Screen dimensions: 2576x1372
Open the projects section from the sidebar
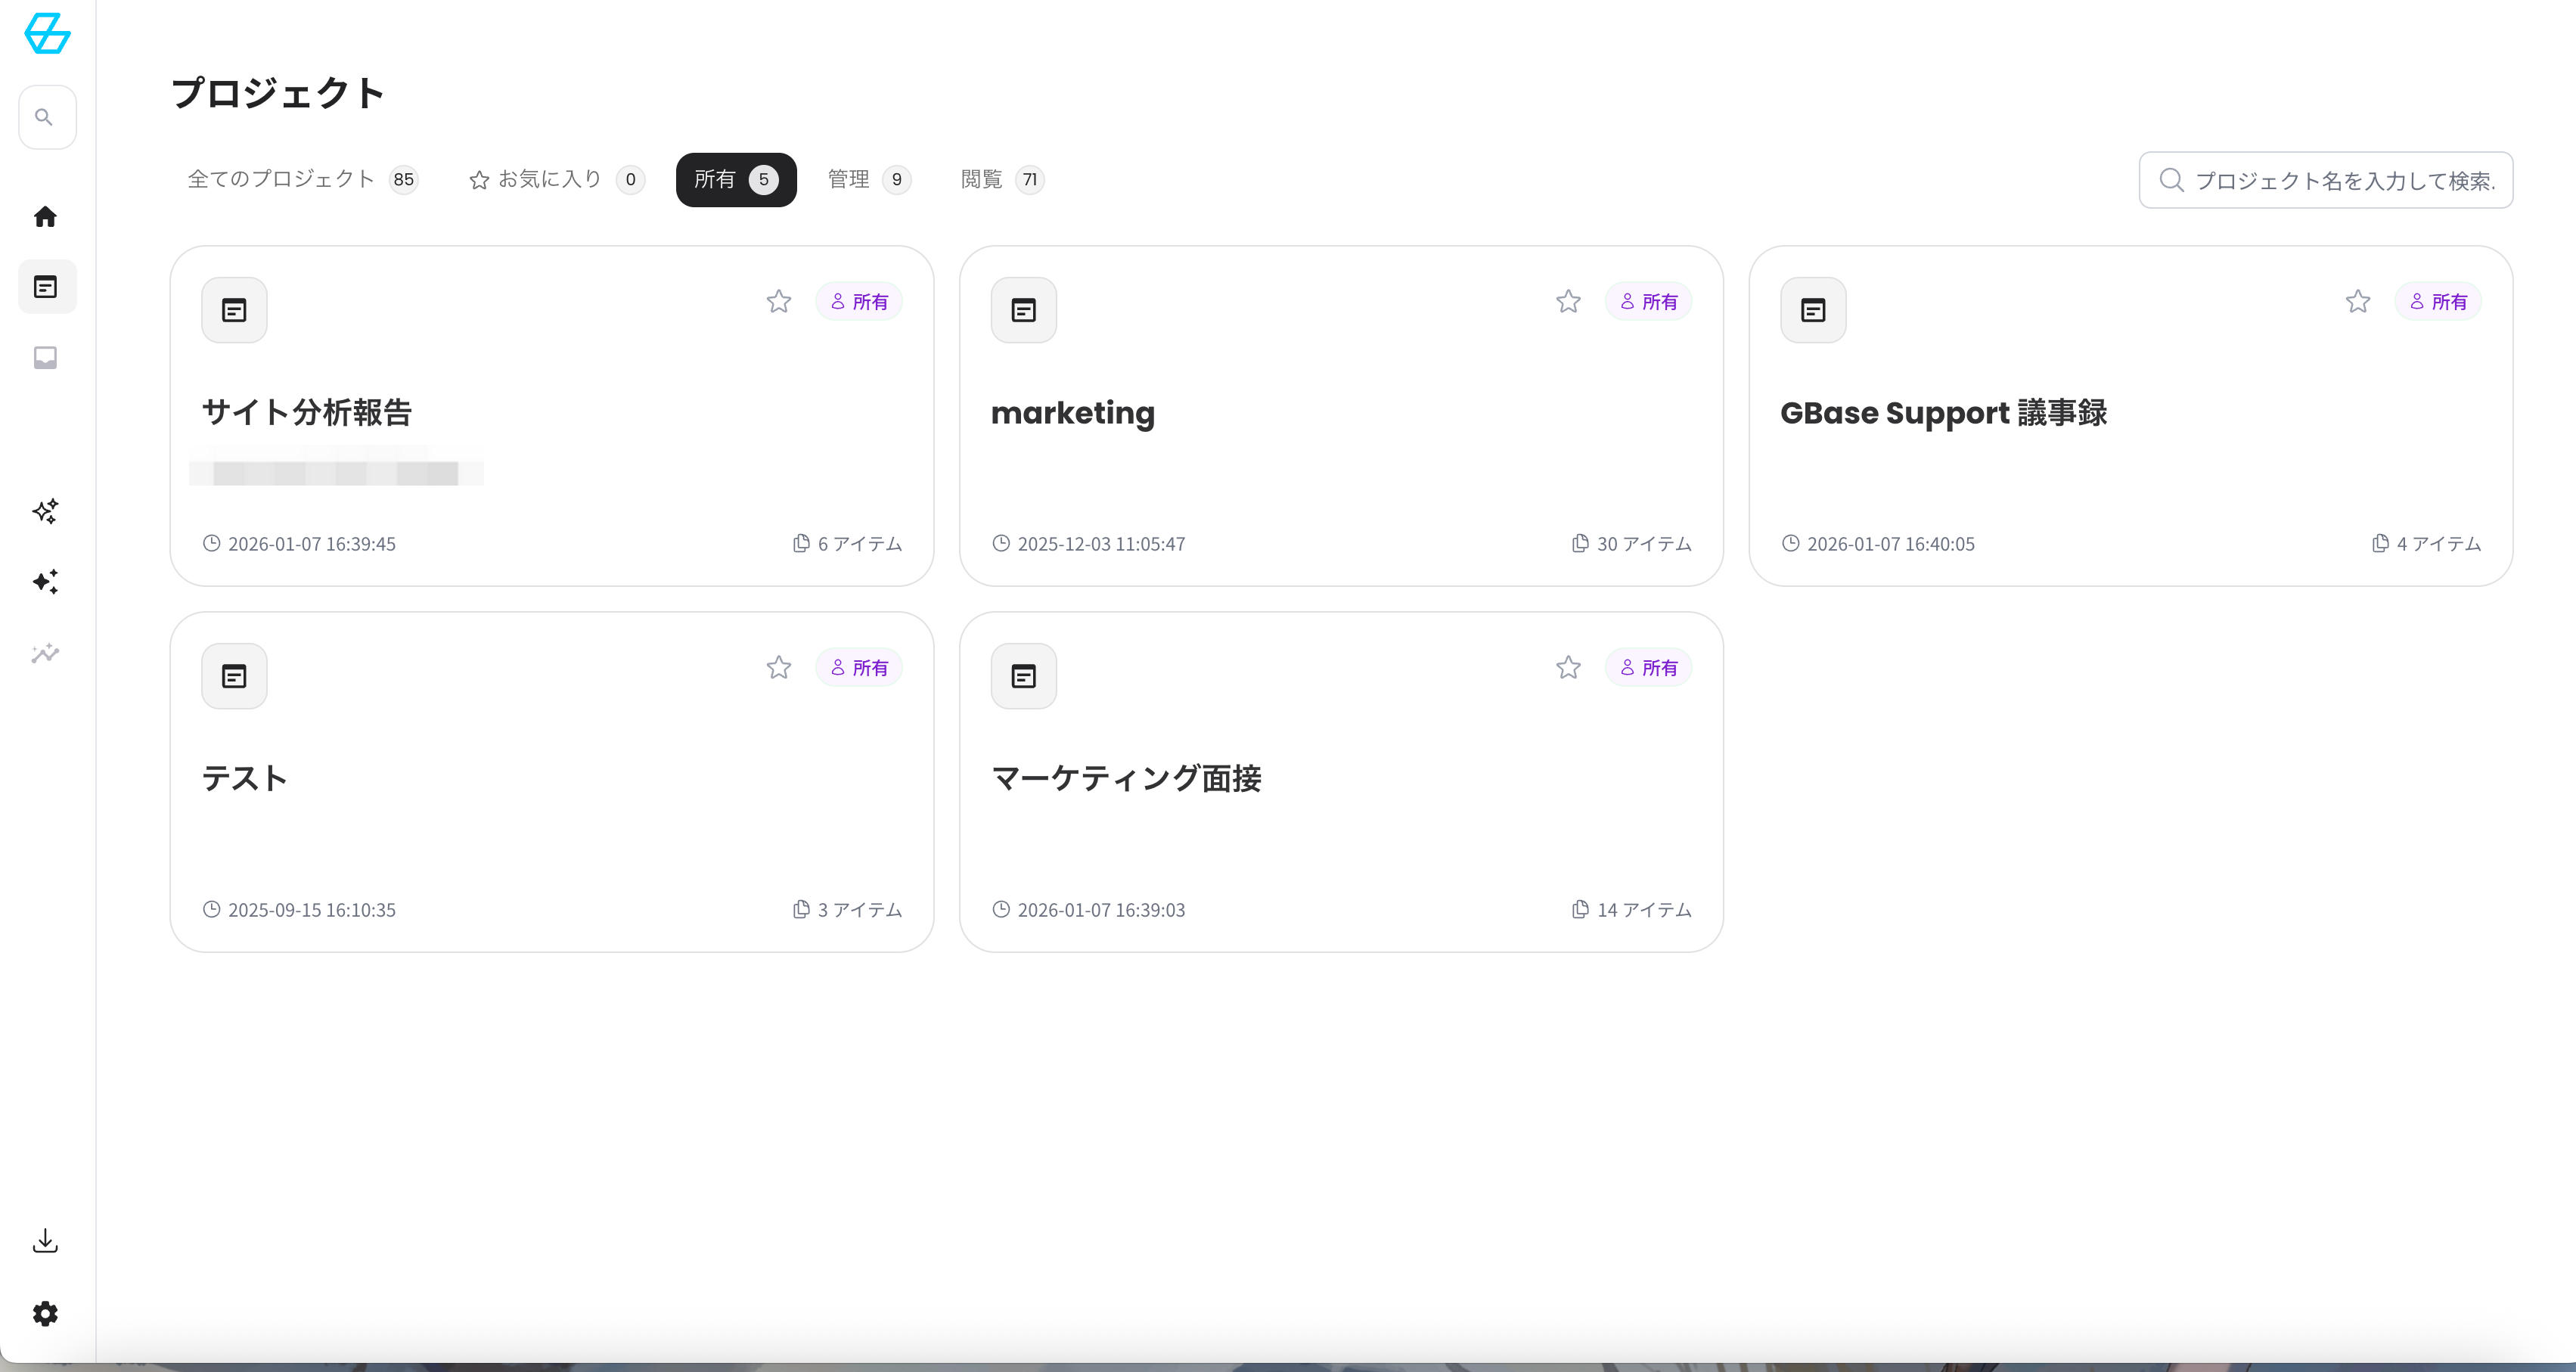point(46,287)
